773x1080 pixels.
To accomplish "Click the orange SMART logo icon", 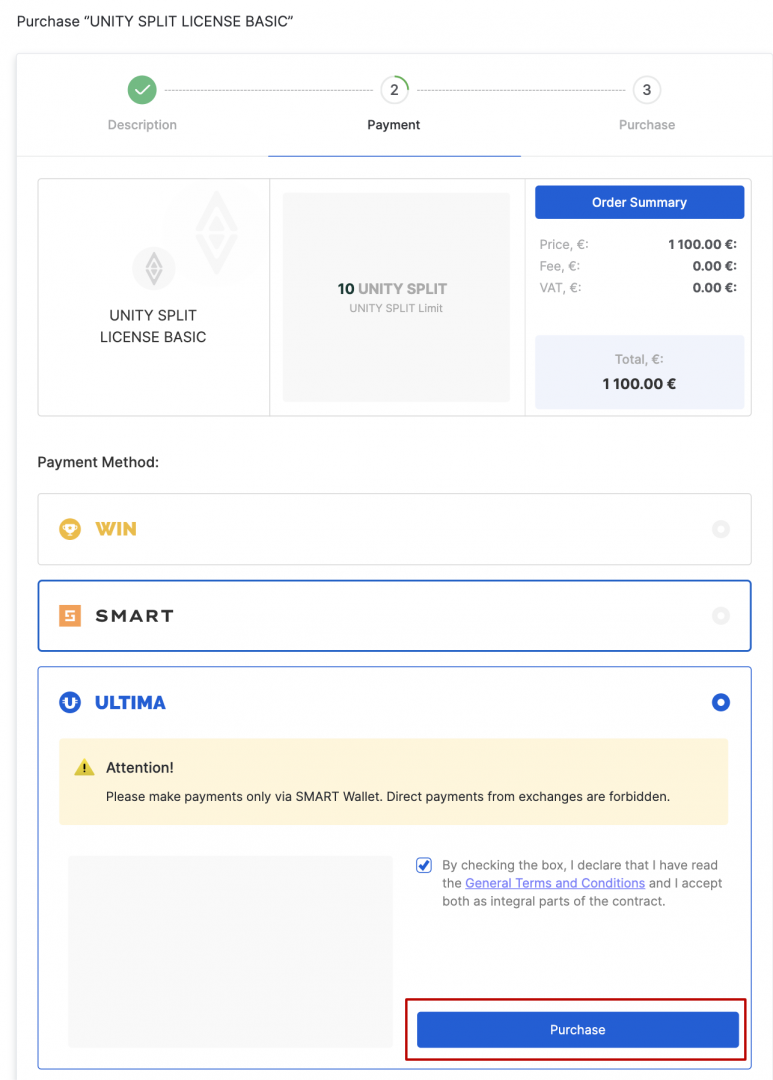I will point(70,616).
